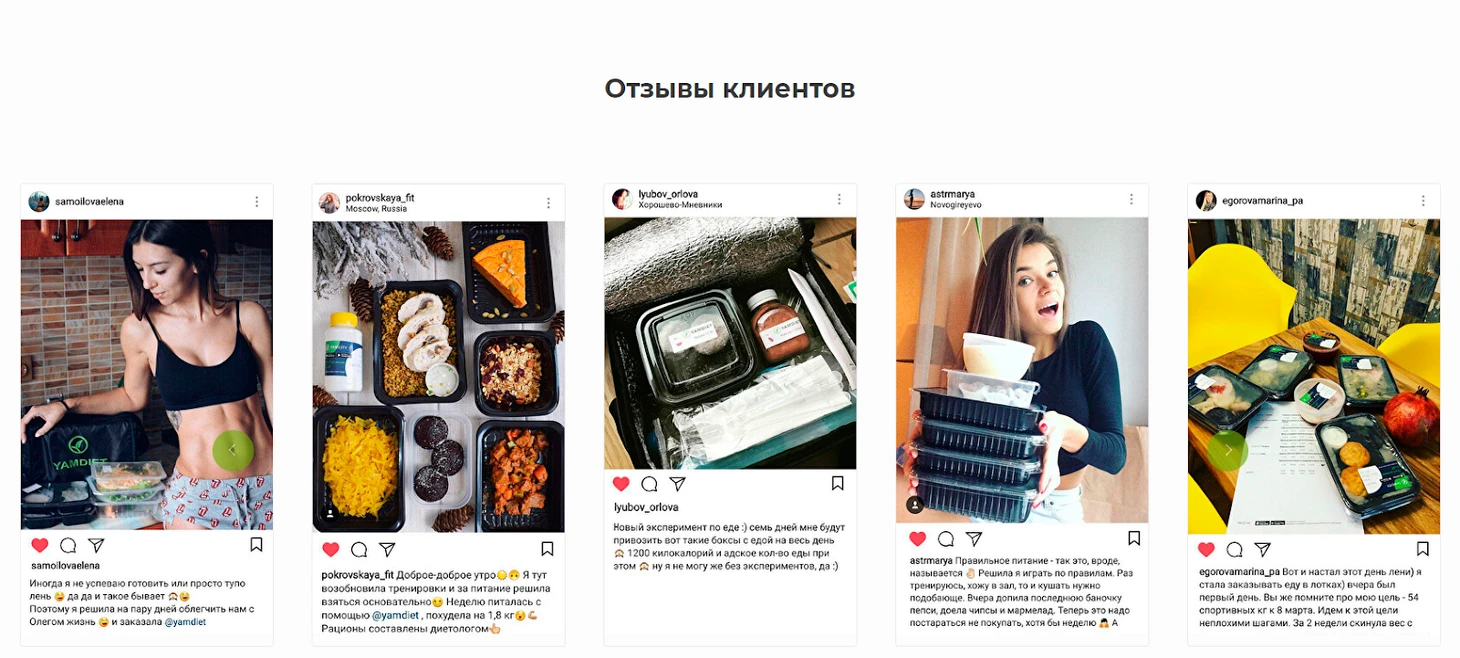The height and width of the screenshot is (658, 1460).
Task: Open three-dot menu on lyubov_orlova post
Action: (x=839, y=199)
